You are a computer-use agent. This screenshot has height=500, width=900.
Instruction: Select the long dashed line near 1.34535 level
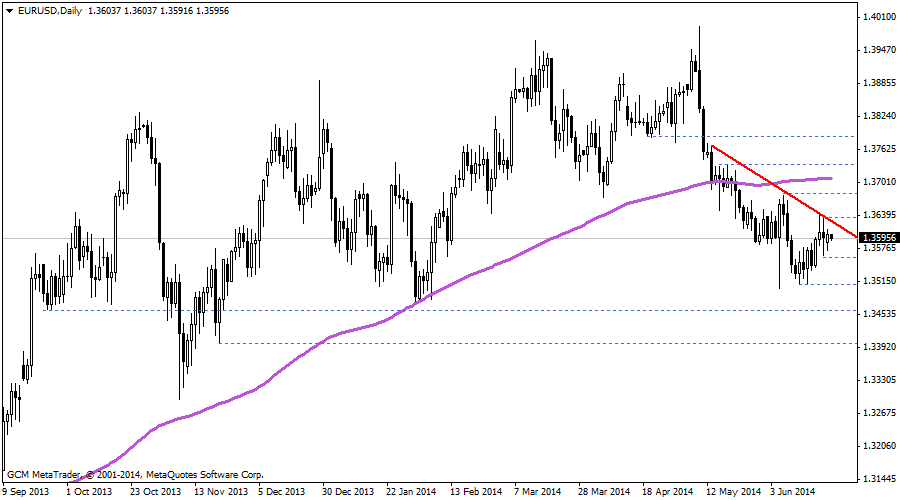pyautogui.click(x=451, y=311)
